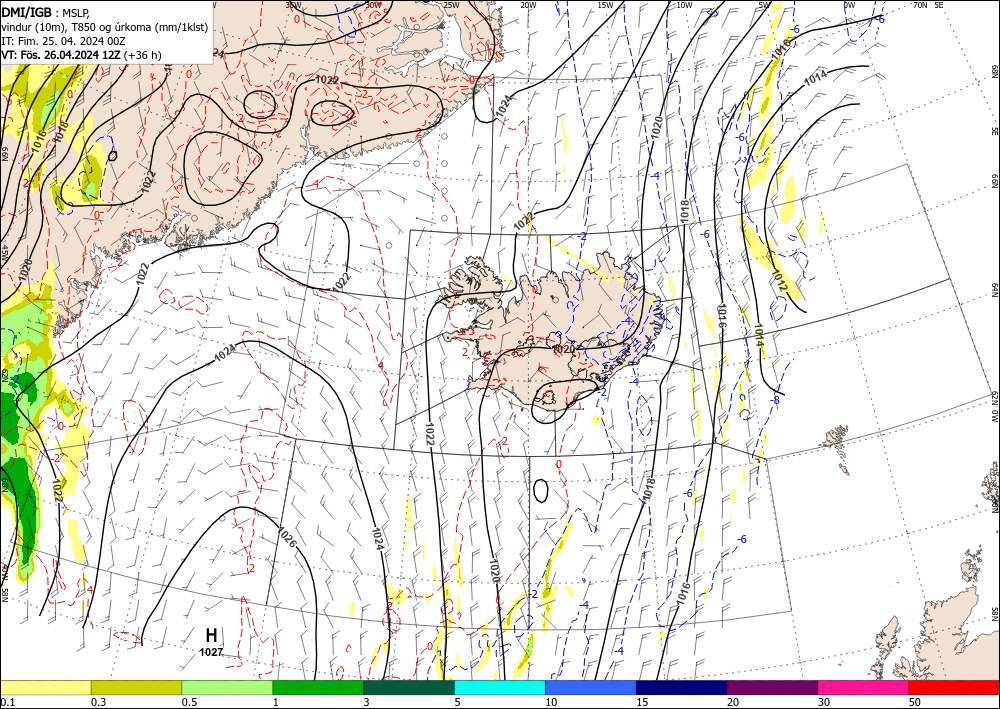Click the '25W' longitude label at top
The image size is (1000, 709).
tap(451, 5)
